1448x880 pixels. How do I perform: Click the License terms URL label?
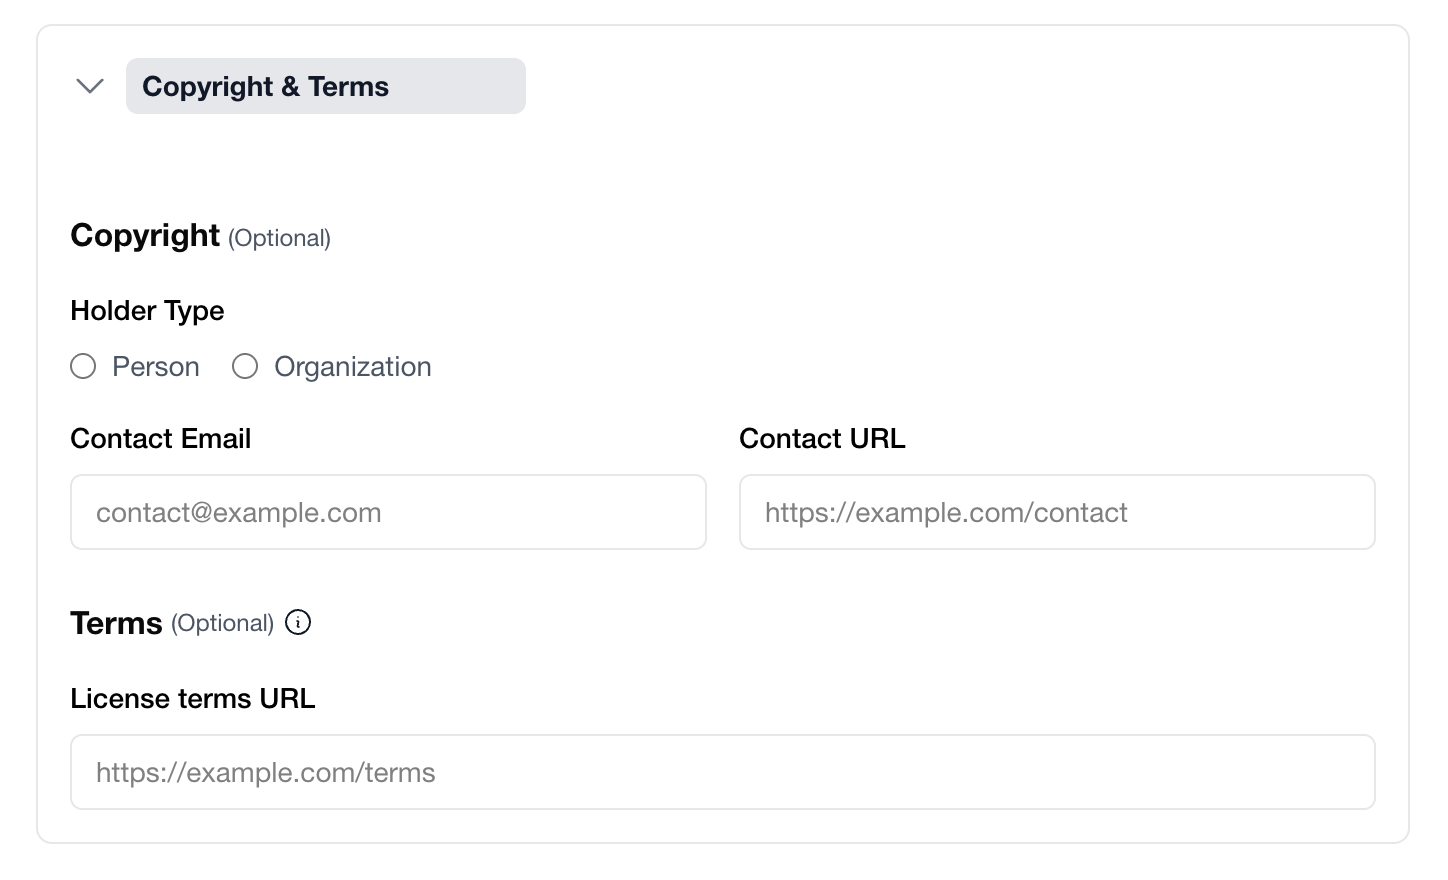point(193,698)
